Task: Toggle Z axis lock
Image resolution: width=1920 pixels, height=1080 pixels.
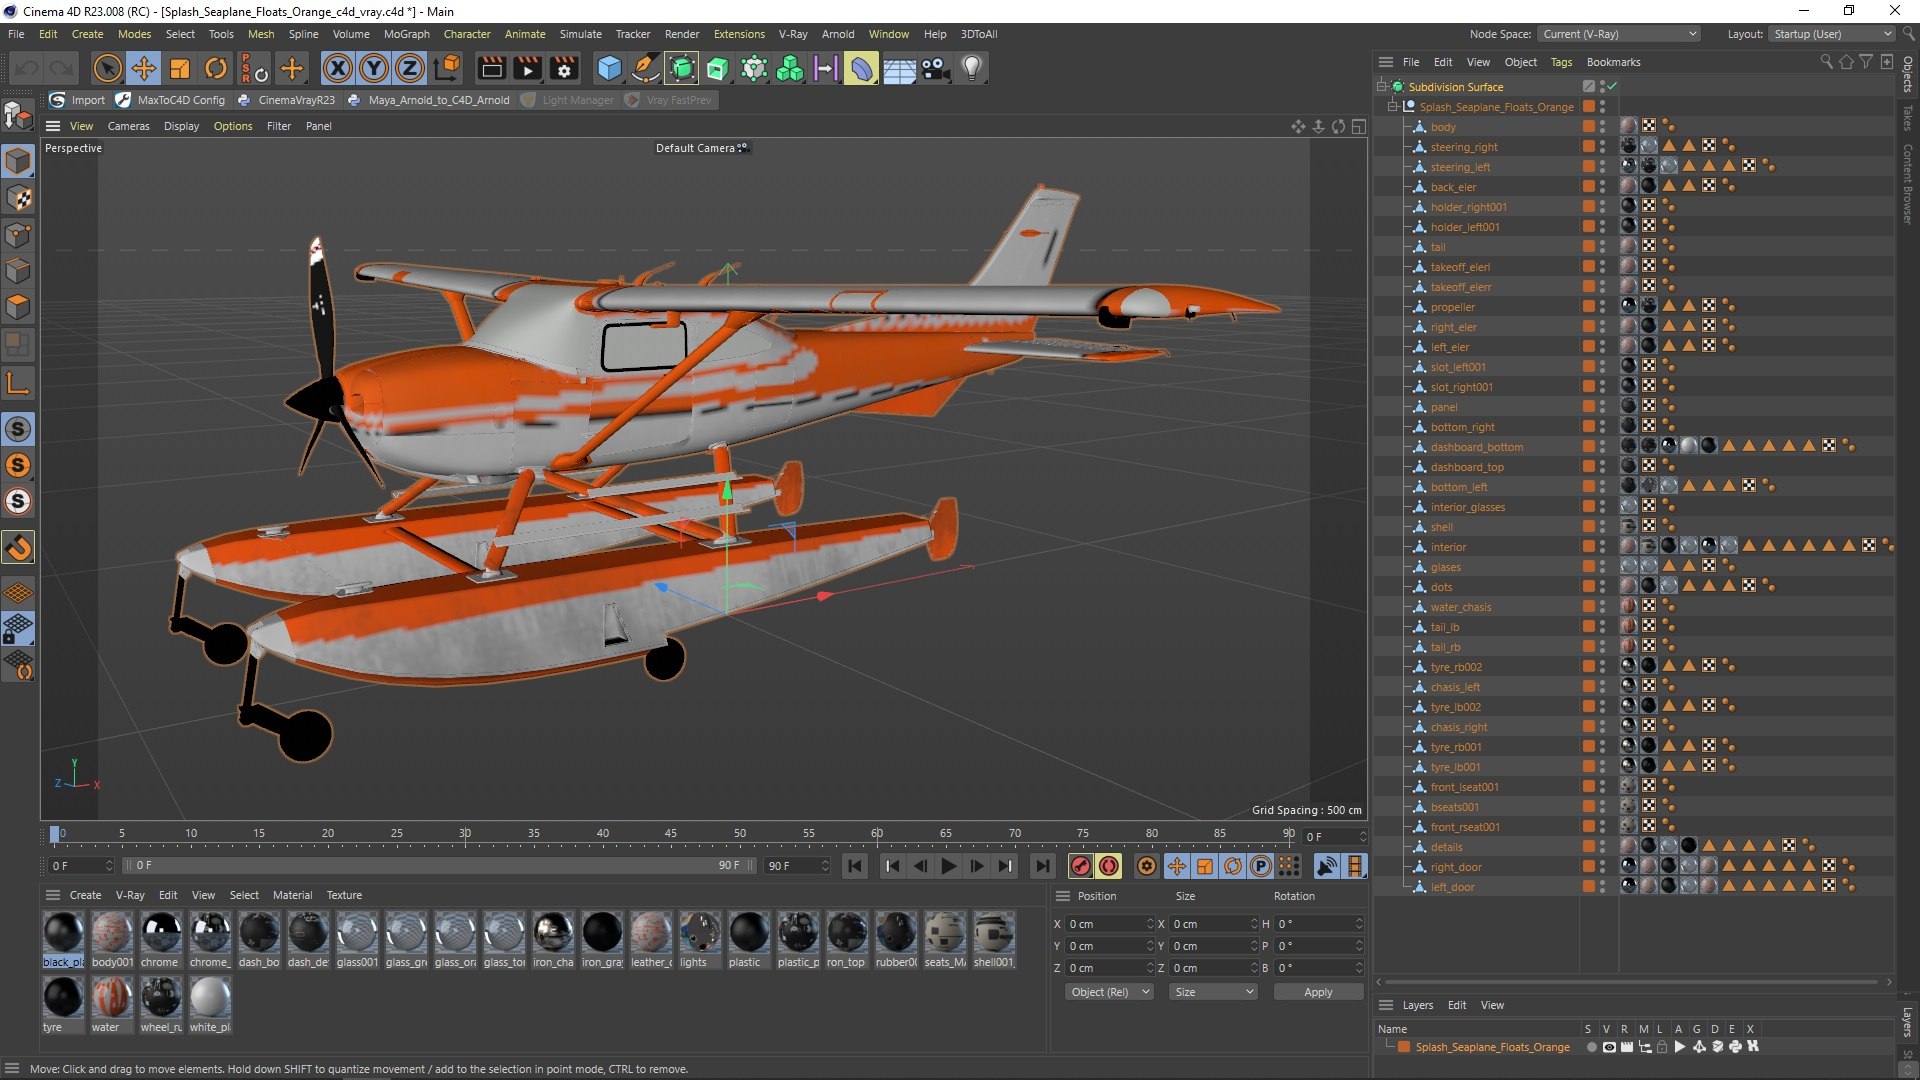Action: click(409, 69)
